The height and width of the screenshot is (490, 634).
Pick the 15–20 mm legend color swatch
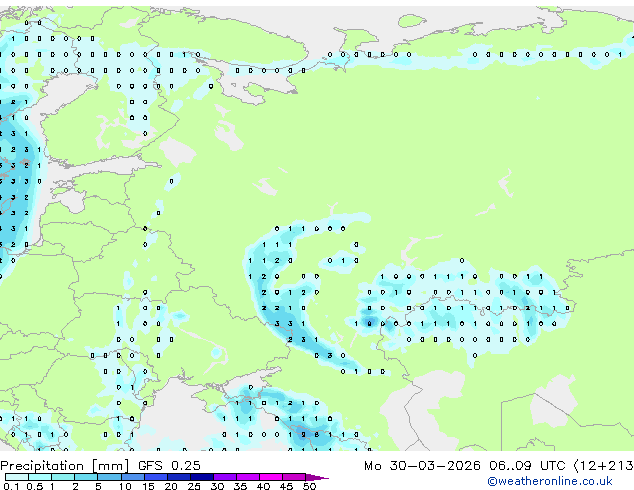(156, 477)
